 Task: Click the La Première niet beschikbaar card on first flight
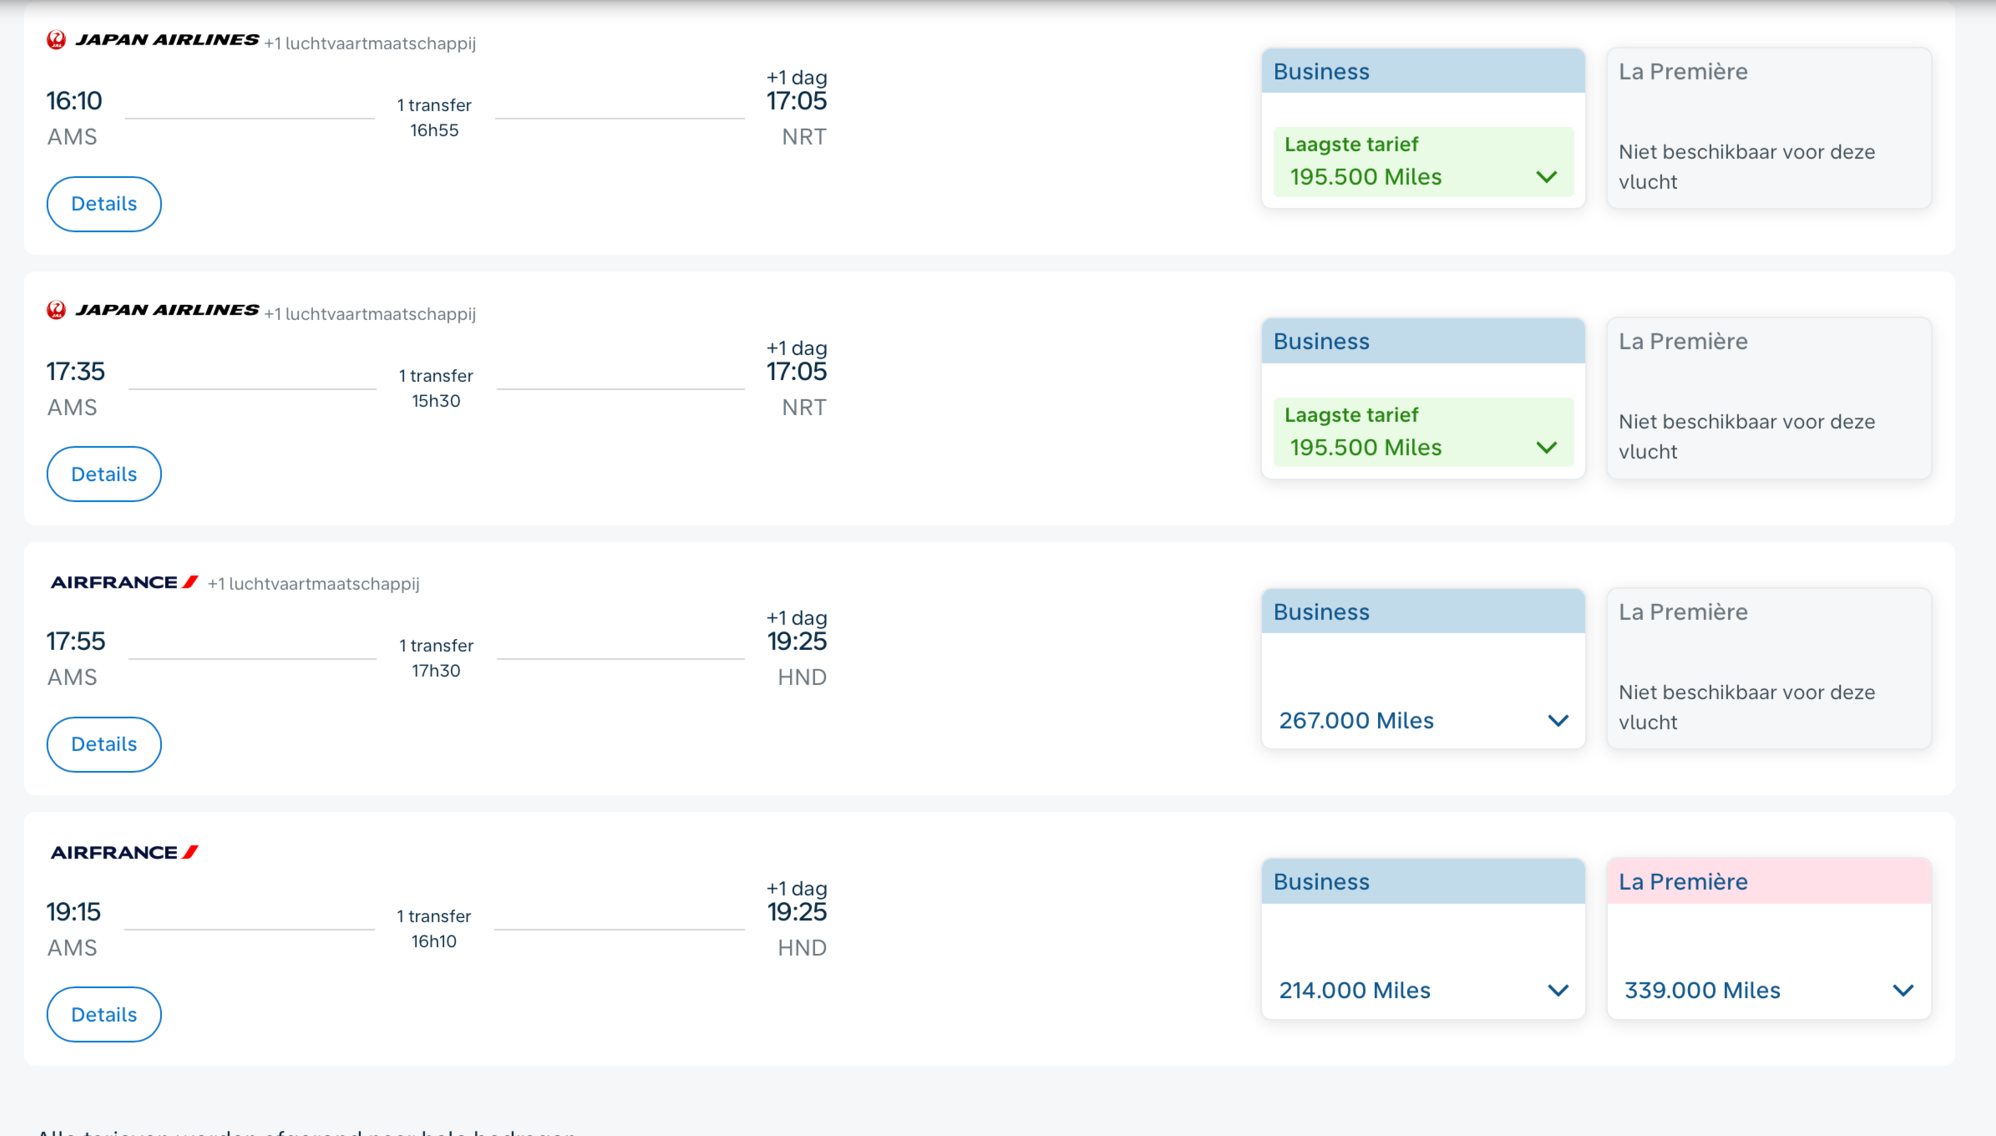tap(1768, 127)
